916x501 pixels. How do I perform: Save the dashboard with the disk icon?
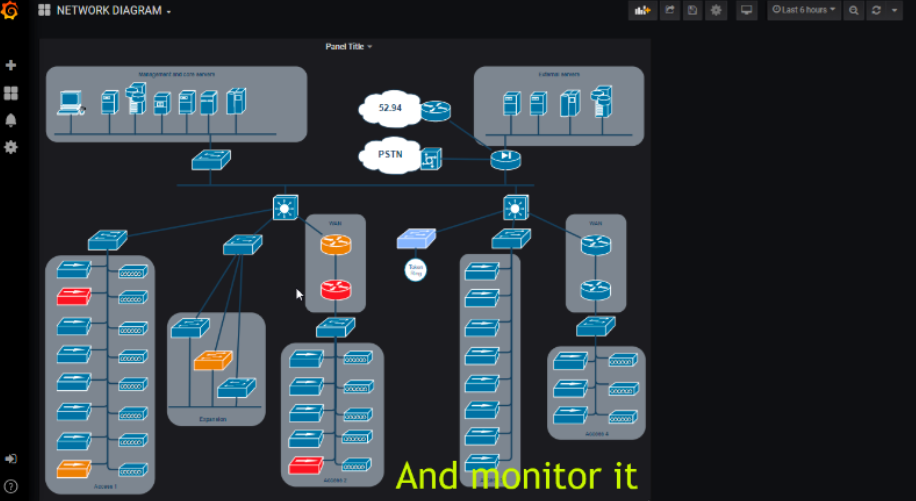pos(692,10)
